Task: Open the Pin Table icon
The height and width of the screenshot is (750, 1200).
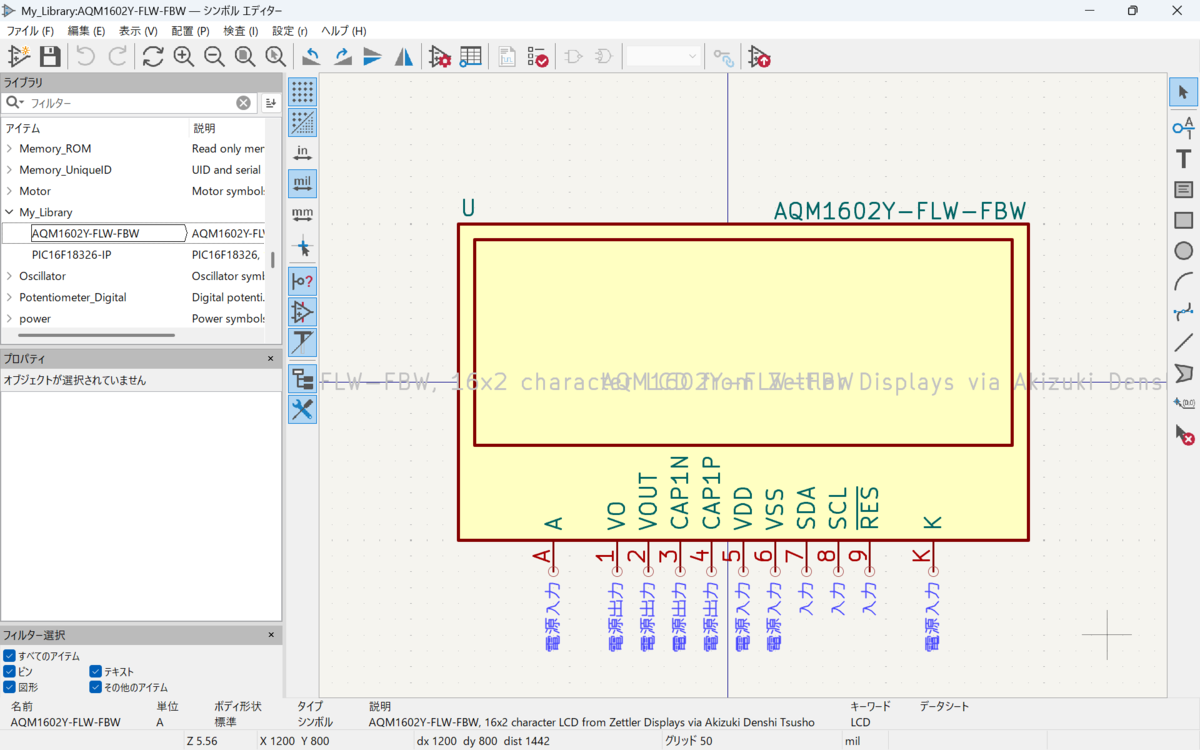Action: click(471, 56)
